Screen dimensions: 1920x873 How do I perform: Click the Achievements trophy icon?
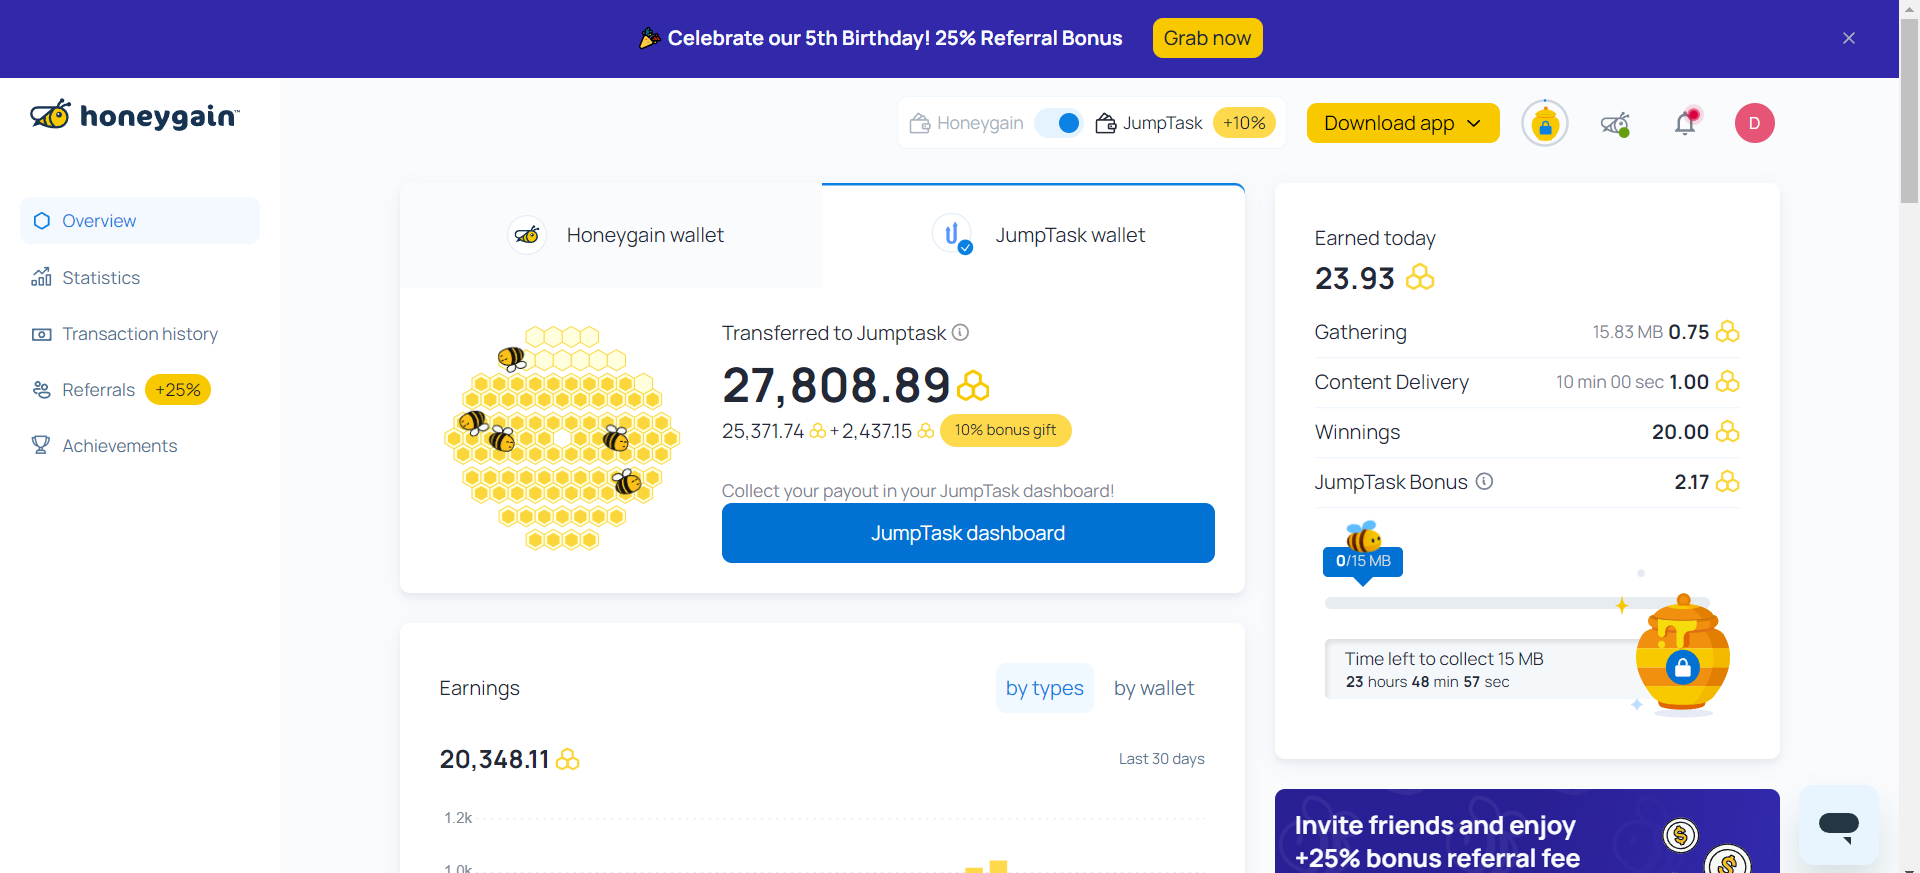tap(41, 445)
